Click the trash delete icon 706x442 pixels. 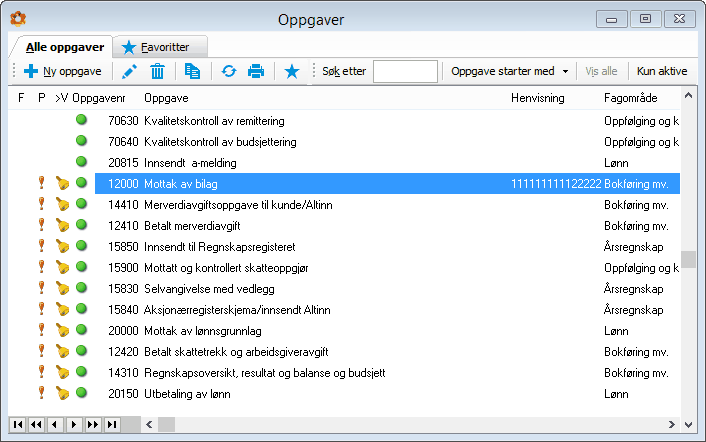pyautogui.click(x=157, y=71)
